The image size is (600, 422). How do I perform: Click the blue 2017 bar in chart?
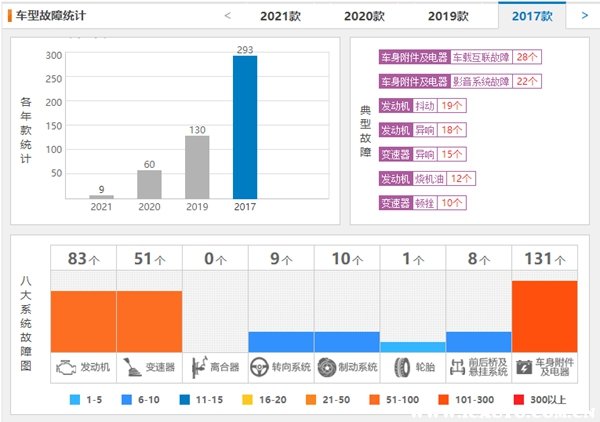(245, 127)
